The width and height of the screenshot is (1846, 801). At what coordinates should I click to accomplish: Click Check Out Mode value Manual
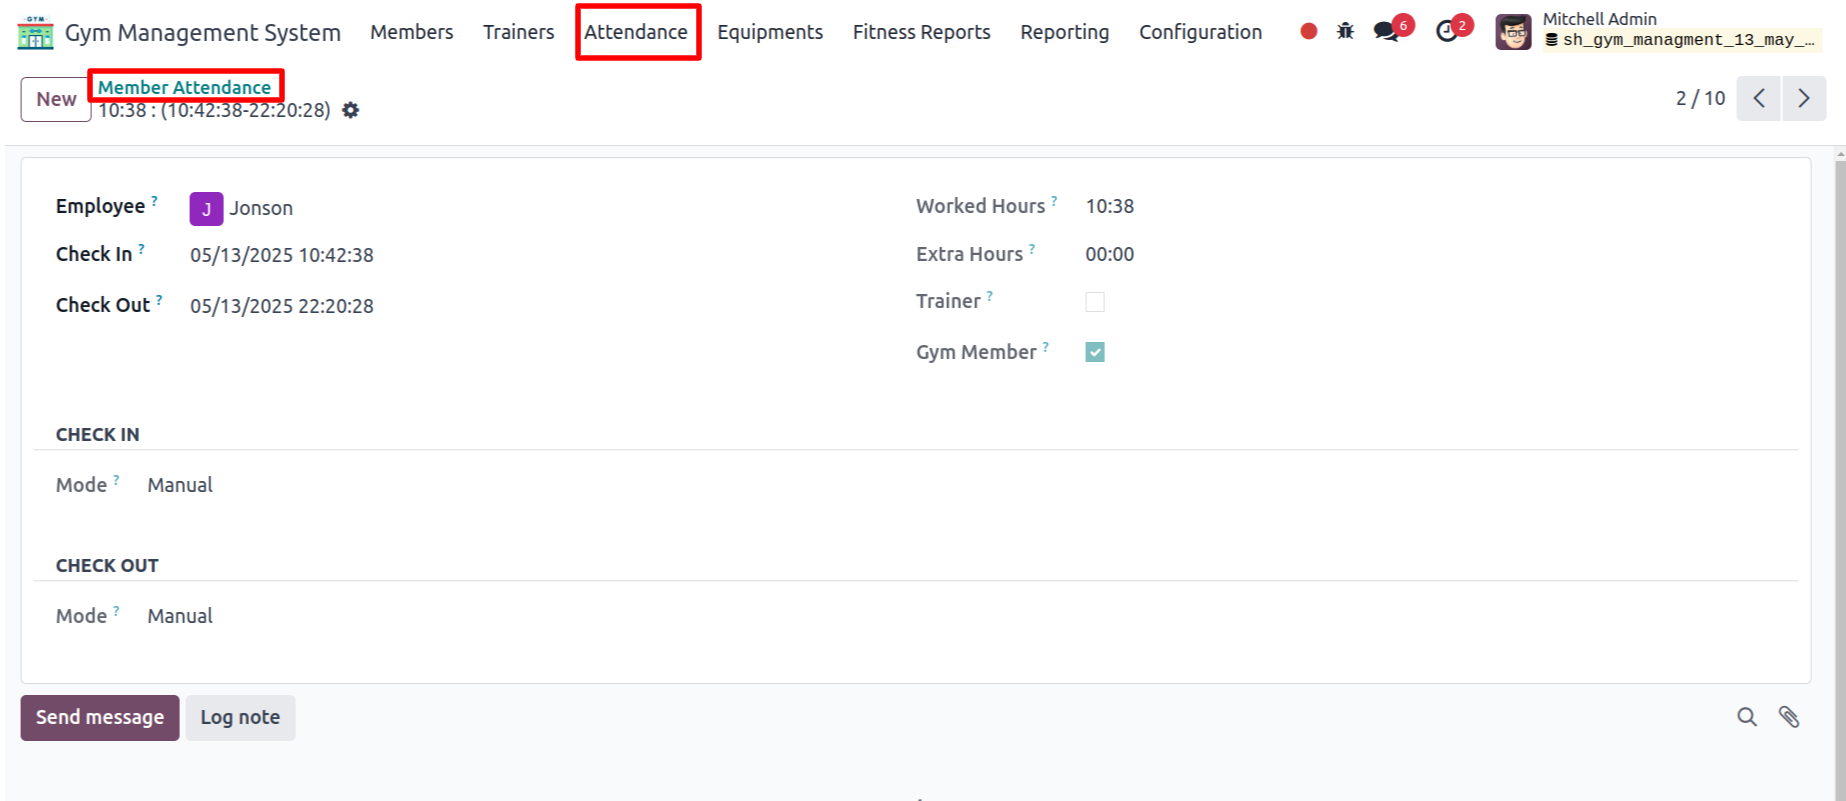(180, 616)
